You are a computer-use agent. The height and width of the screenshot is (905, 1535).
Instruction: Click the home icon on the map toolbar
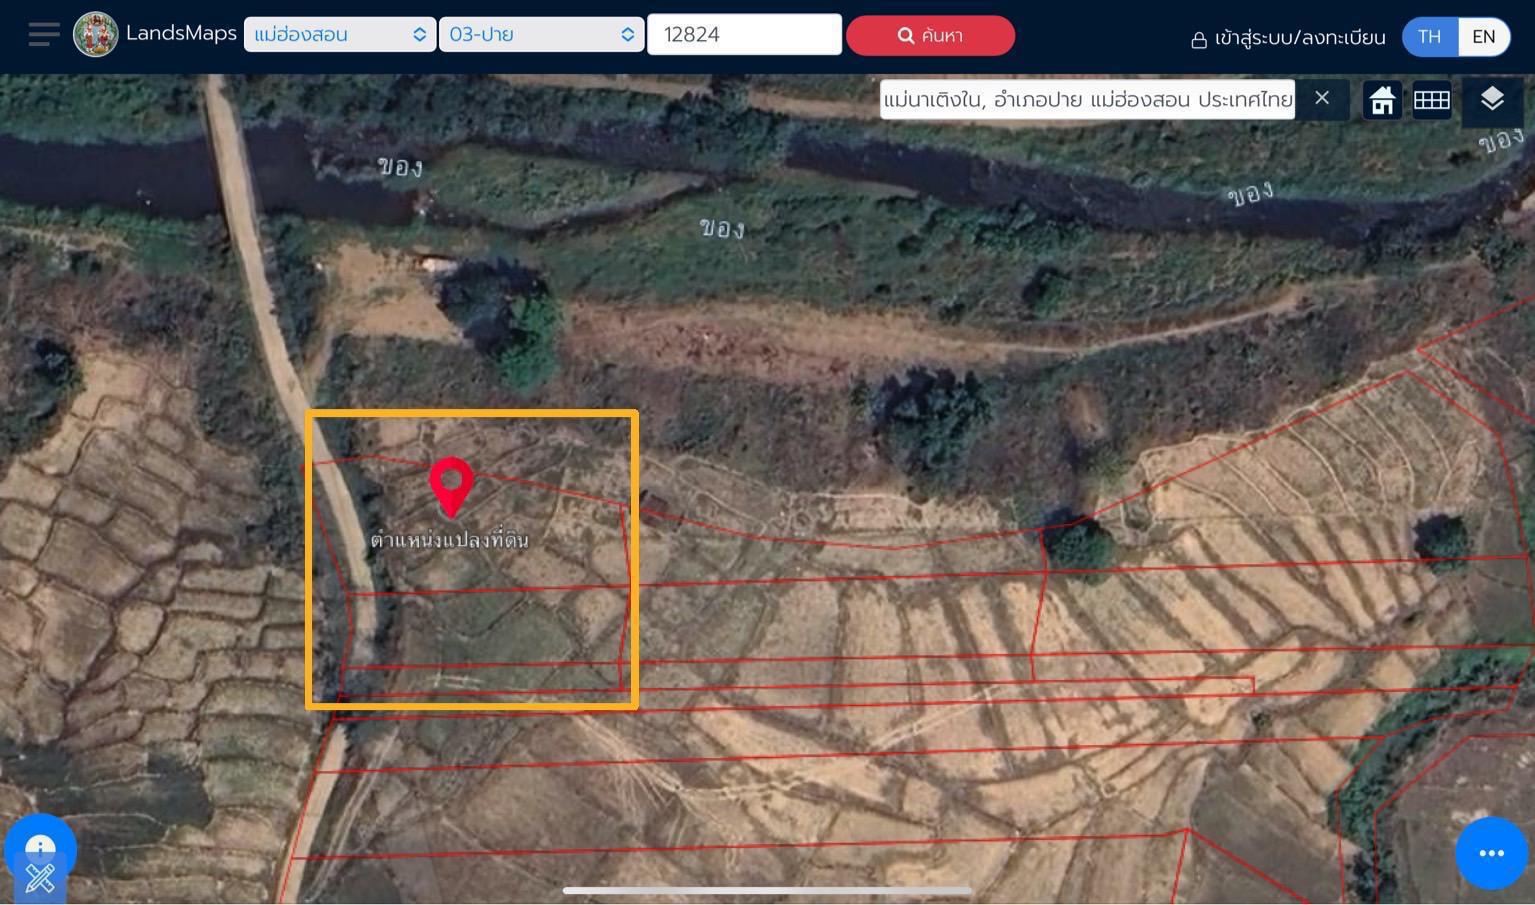pos(1382,100)
